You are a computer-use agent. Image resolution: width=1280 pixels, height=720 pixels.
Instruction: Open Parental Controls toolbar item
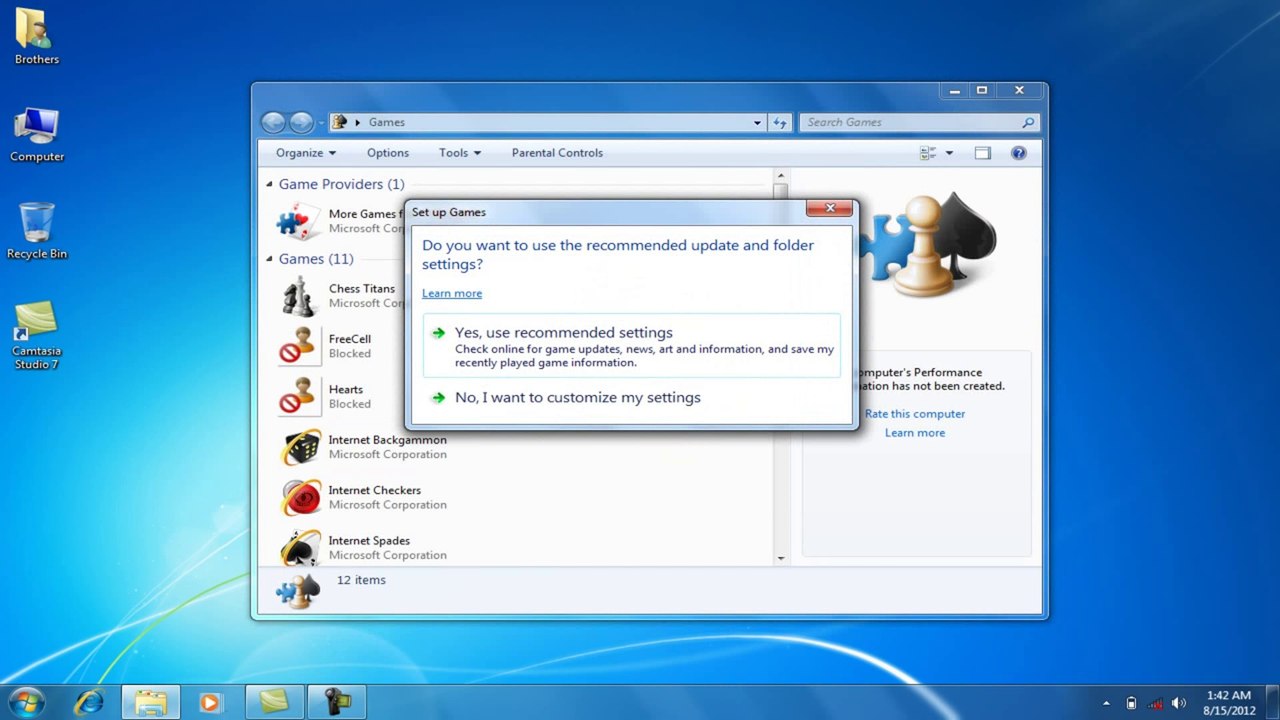[557, 153]
